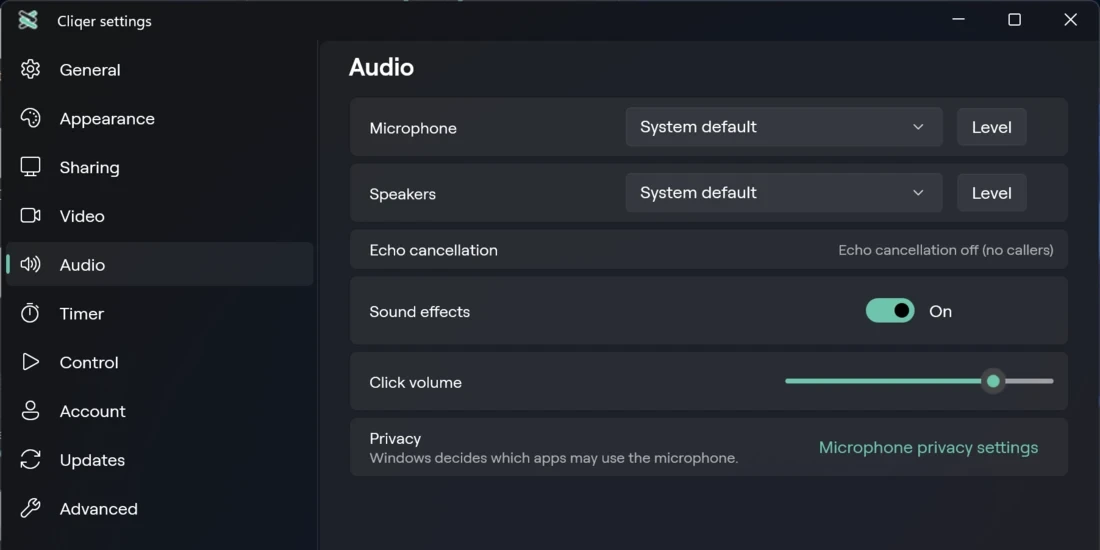1100x550 pixels.
Task: Switch to Appearance settings
Action: (x=160, y=118)
